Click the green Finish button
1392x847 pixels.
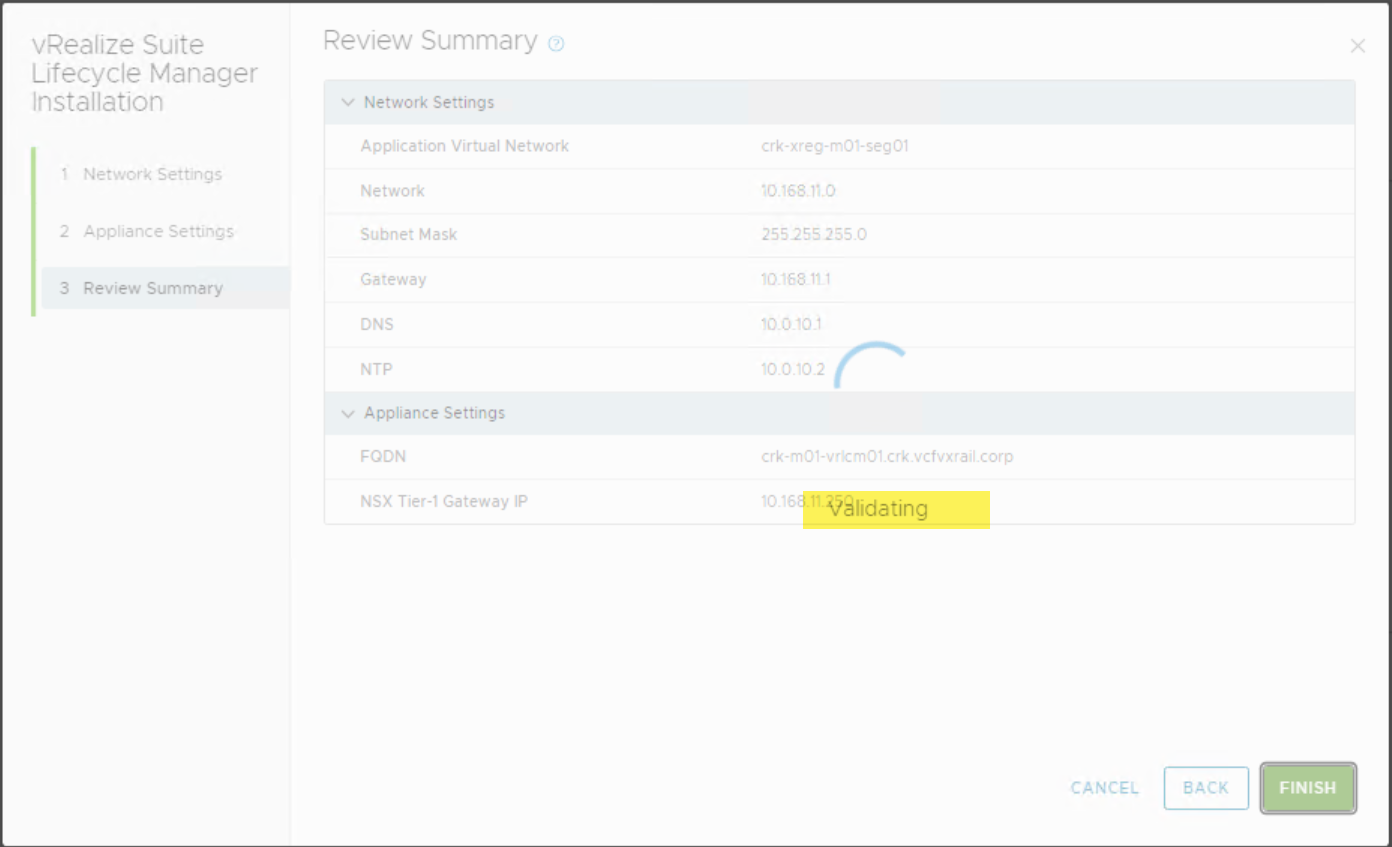1307,788
